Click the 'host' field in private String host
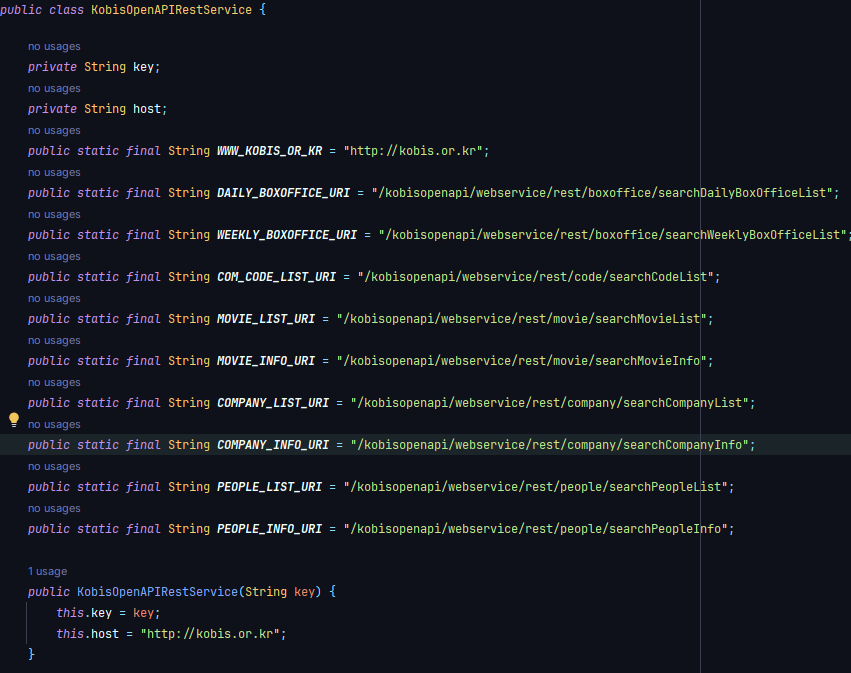Viewport: 851px width, 673px height. (147, 109)
